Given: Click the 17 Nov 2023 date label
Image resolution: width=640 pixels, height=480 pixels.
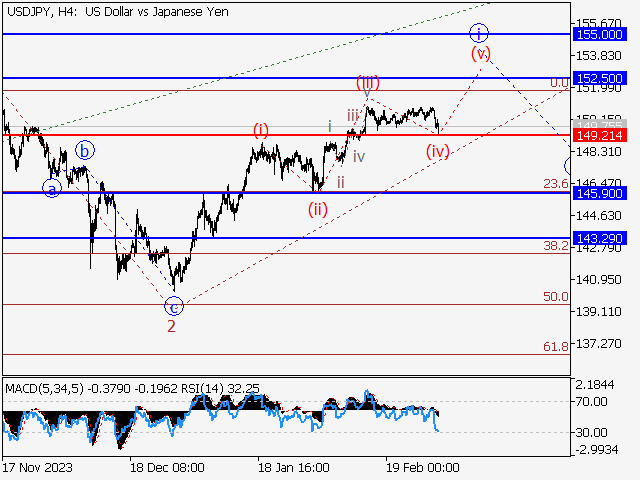Looking at the screenshot, I should (38, 467).
